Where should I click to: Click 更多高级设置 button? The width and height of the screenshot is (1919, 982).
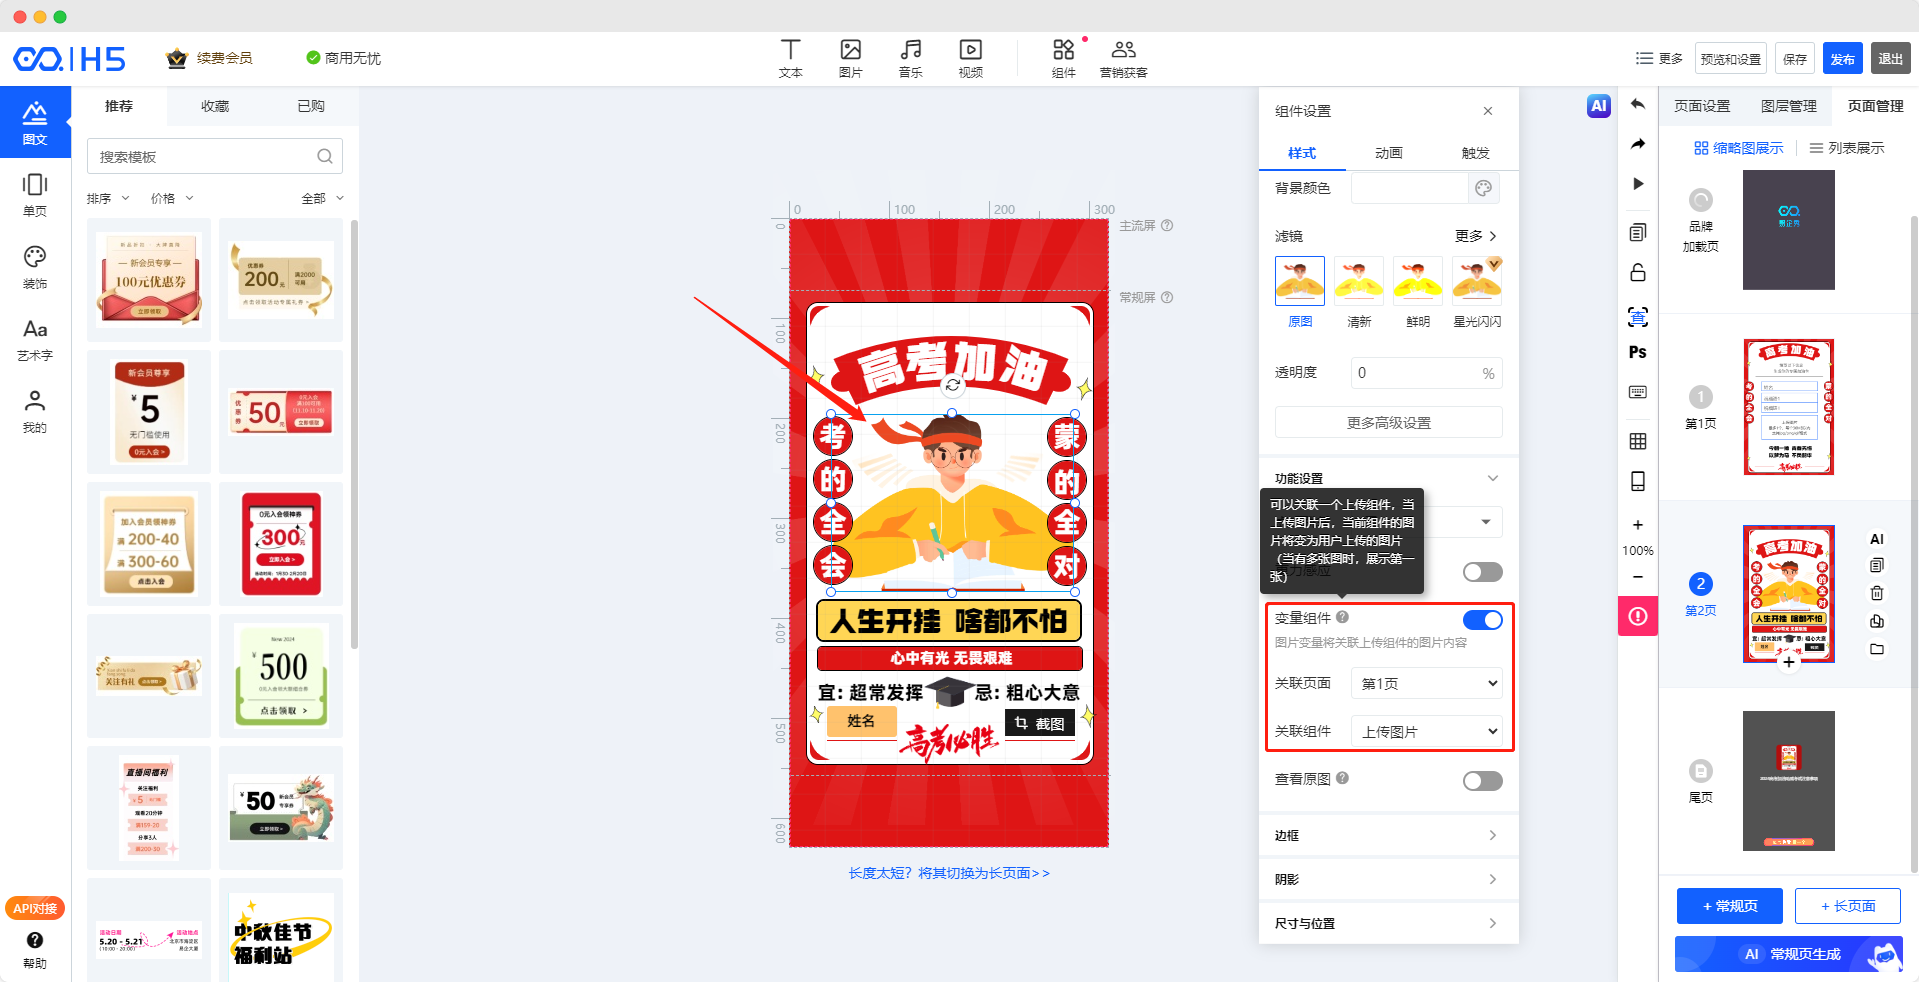[x=1388, y=422]
